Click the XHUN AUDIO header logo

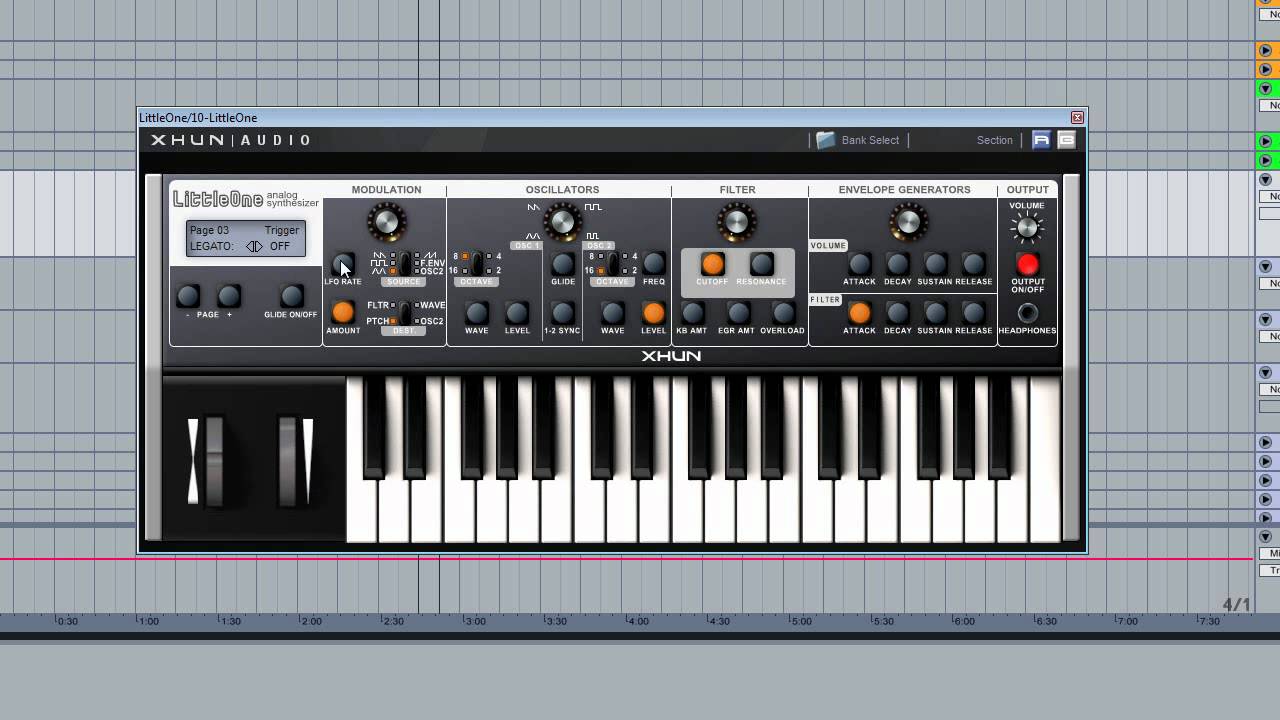[231, 140]
